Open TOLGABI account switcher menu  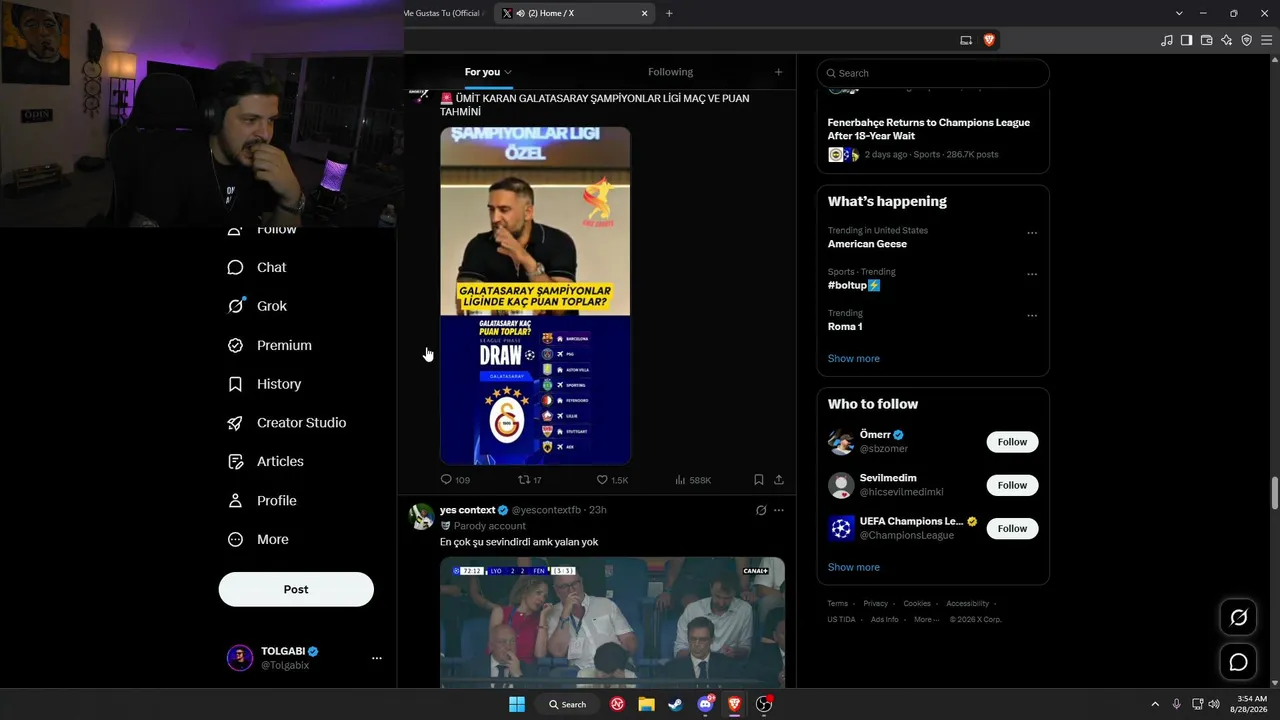(377, 658)
